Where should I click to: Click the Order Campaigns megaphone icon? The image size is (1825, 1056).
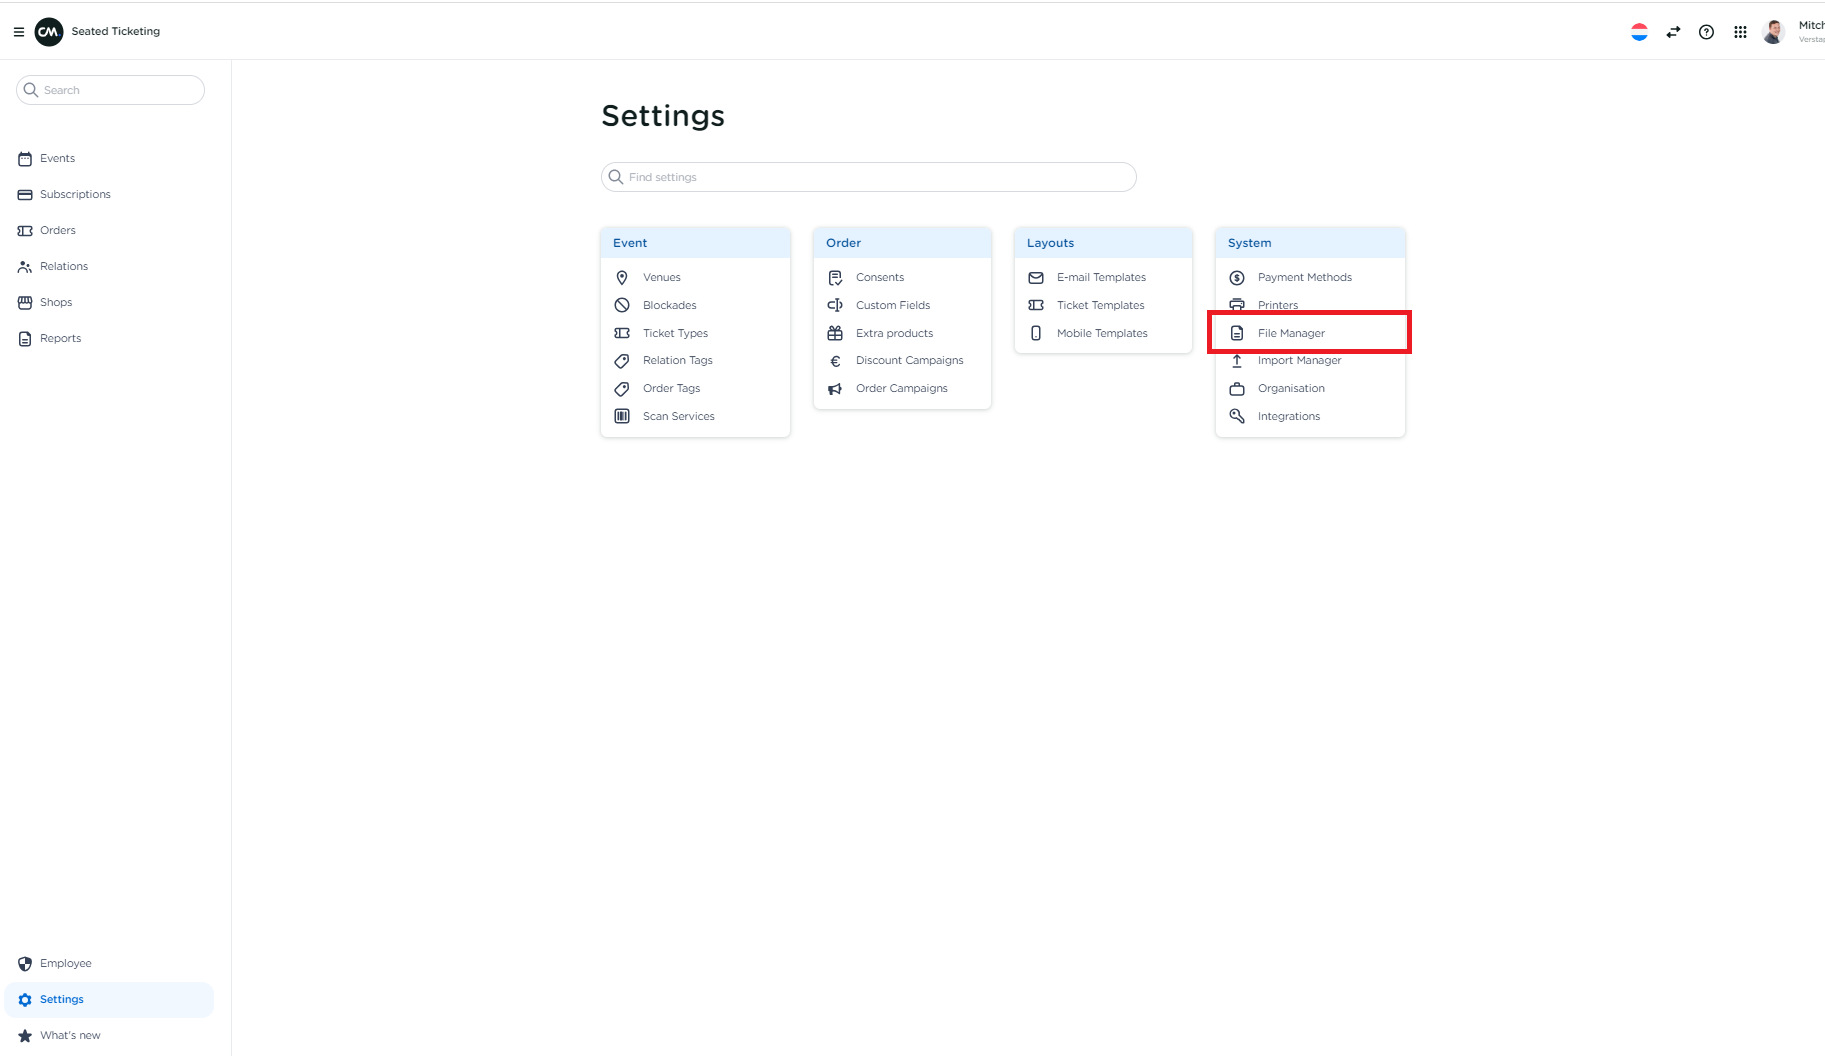click(835, 388)
